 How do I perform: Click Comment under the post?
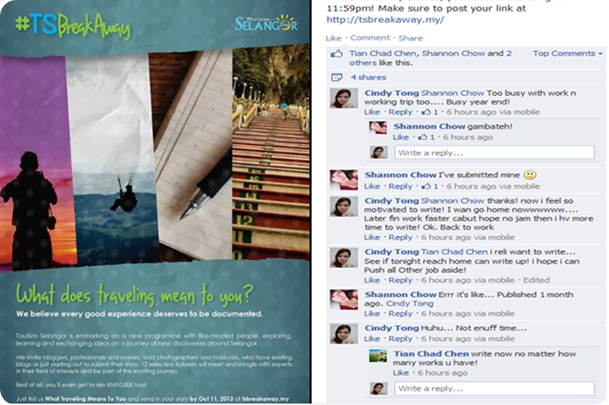click(x=370, y=38)
